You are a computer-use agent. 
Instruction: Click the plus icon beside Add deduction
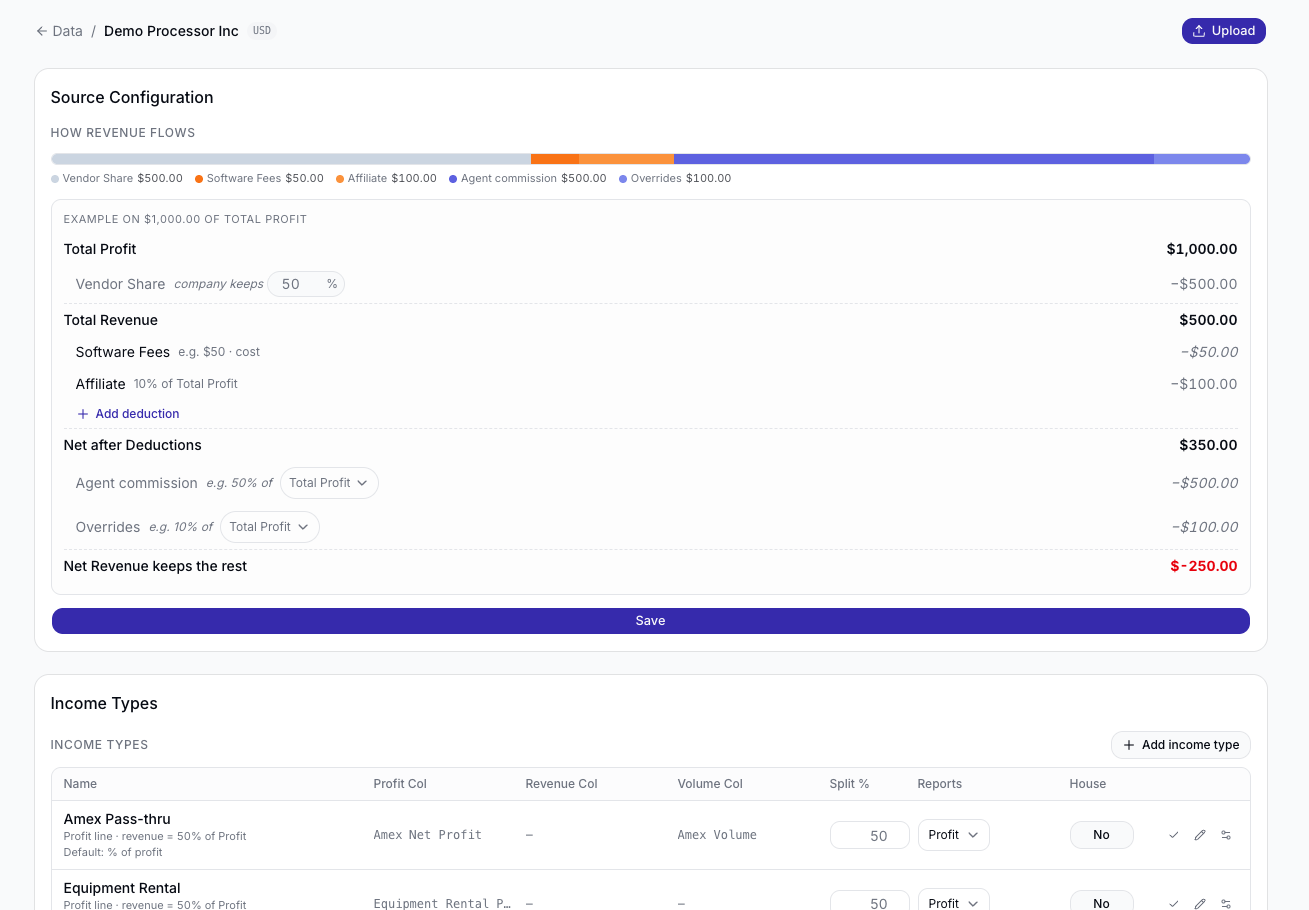click(x=83, y=414)
